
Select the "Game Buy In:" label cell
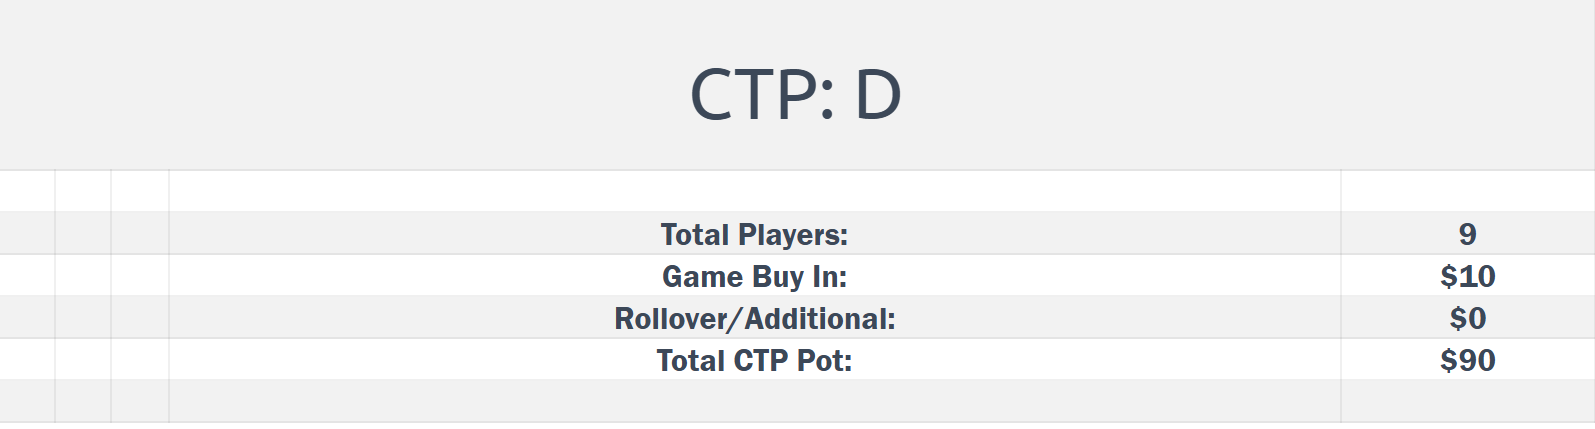(x=754, y=276)
